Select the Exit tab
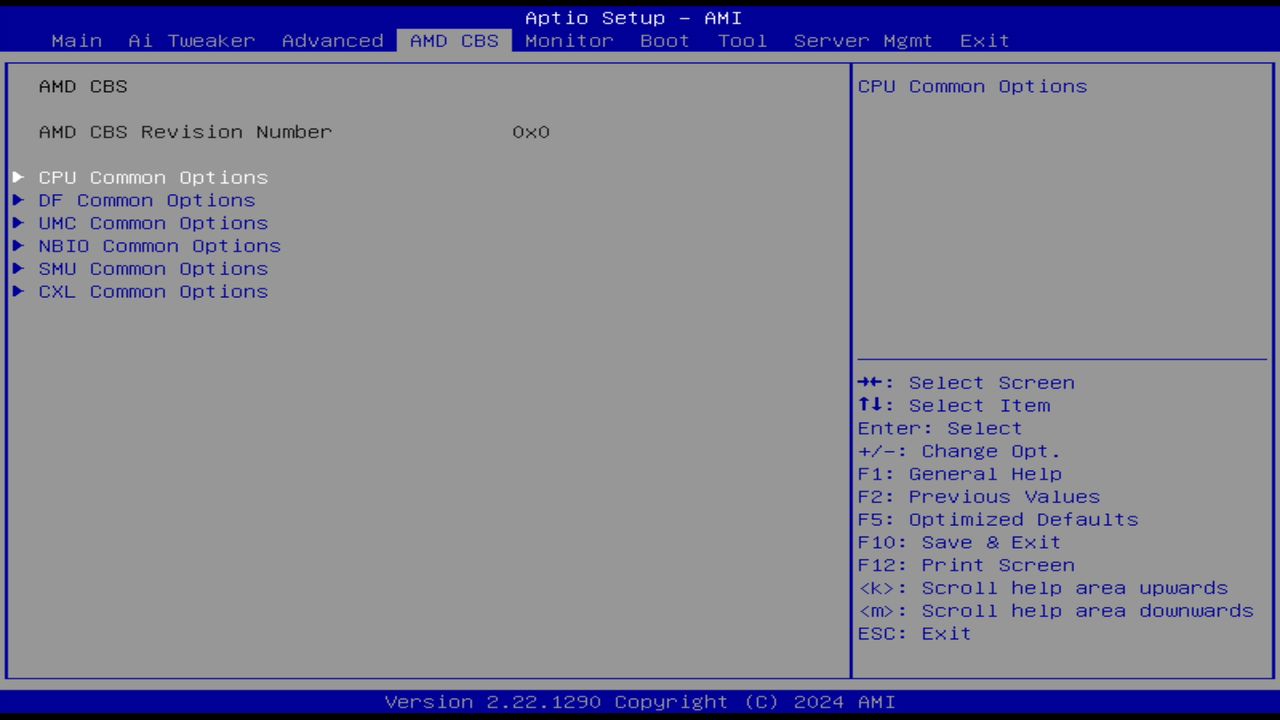1280x720 pixels. pyautogui.click(x=985, y=41)
